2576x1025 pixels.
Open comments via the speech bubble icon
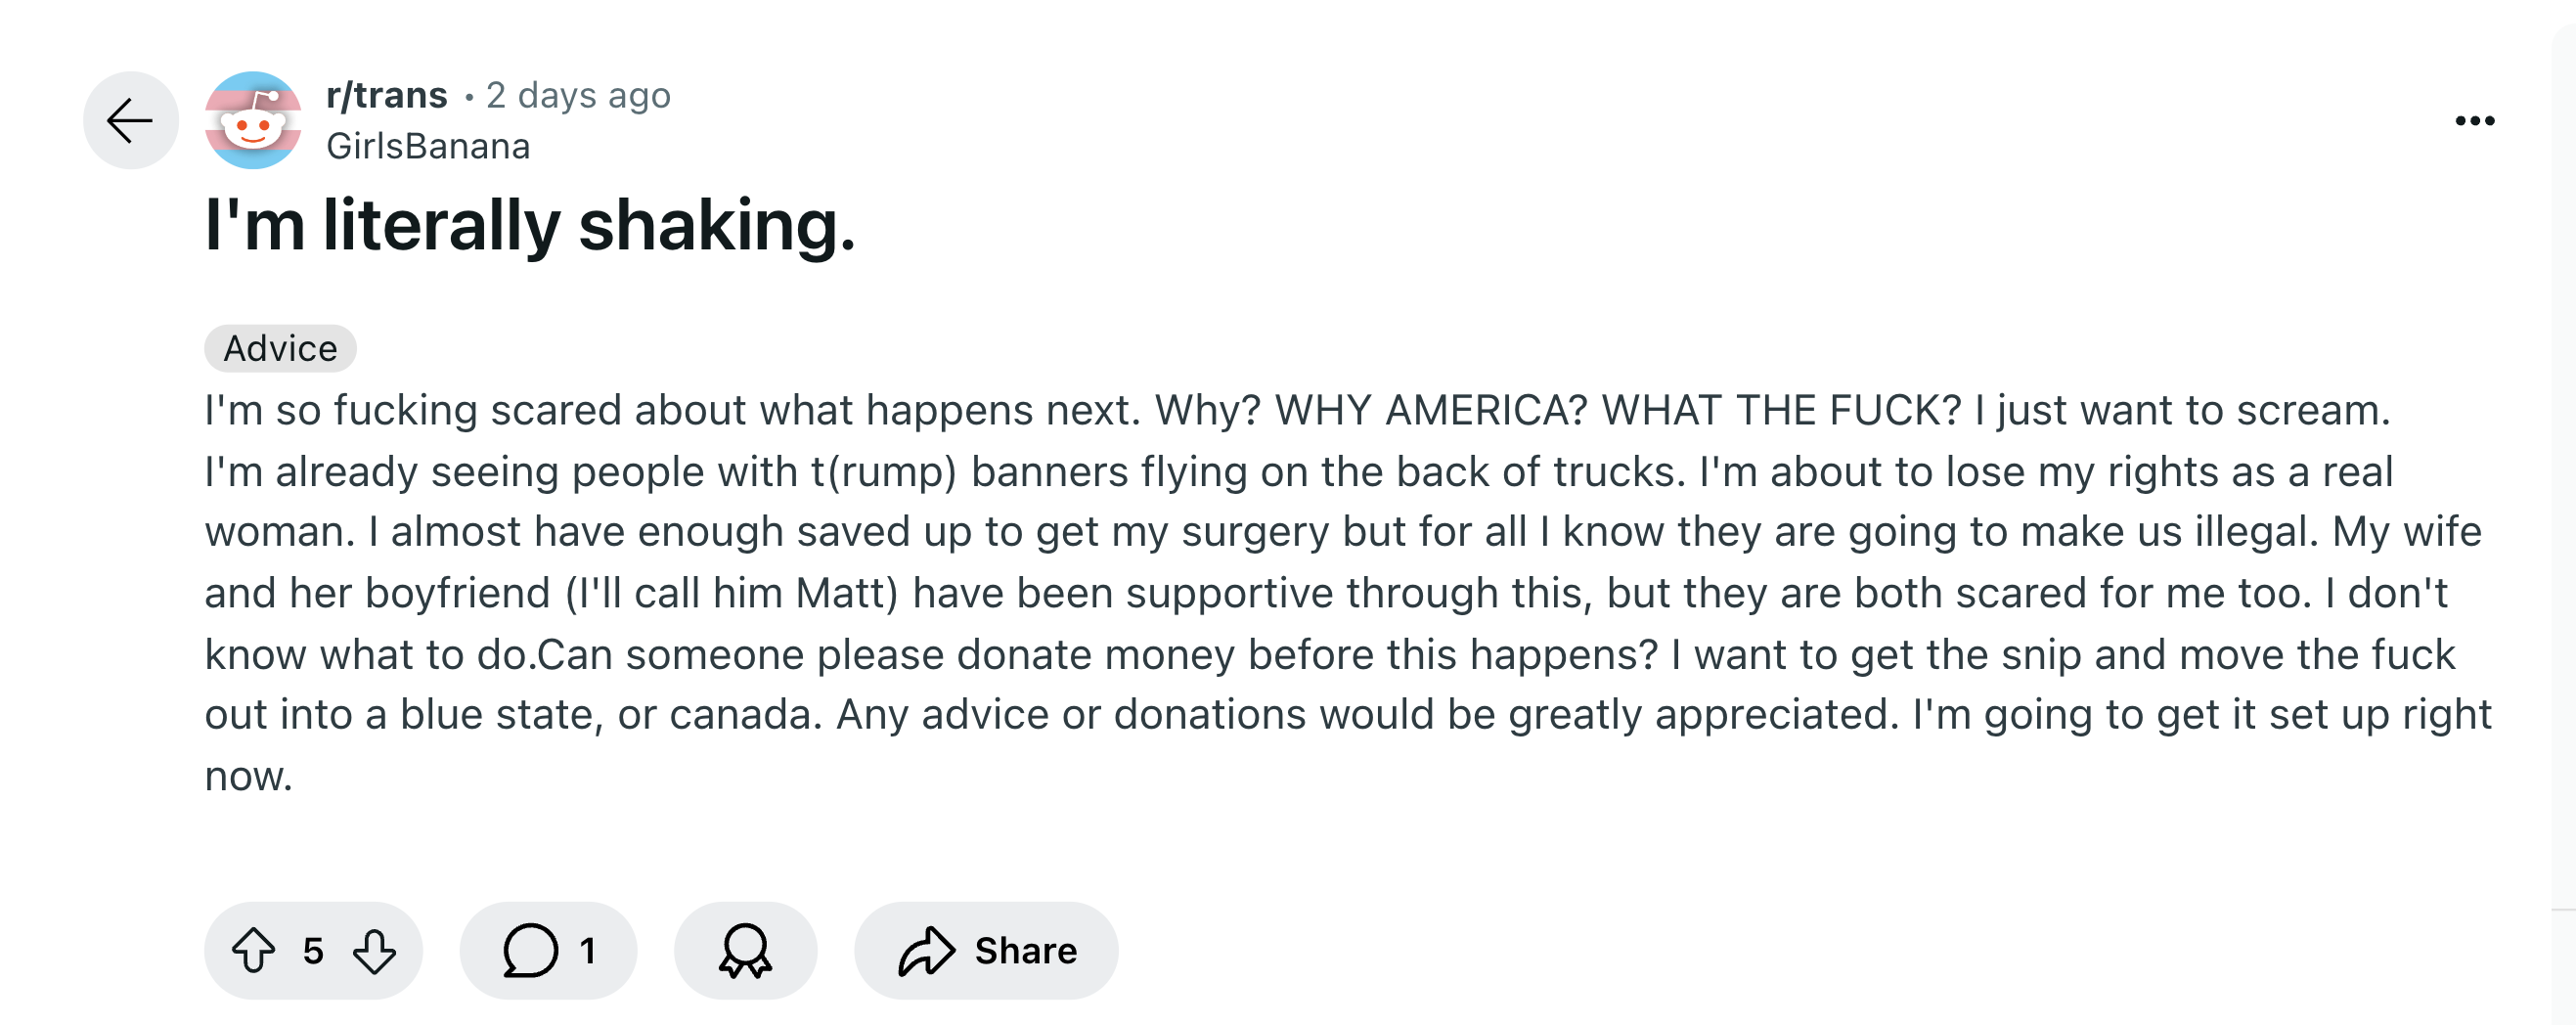(530, 950)
